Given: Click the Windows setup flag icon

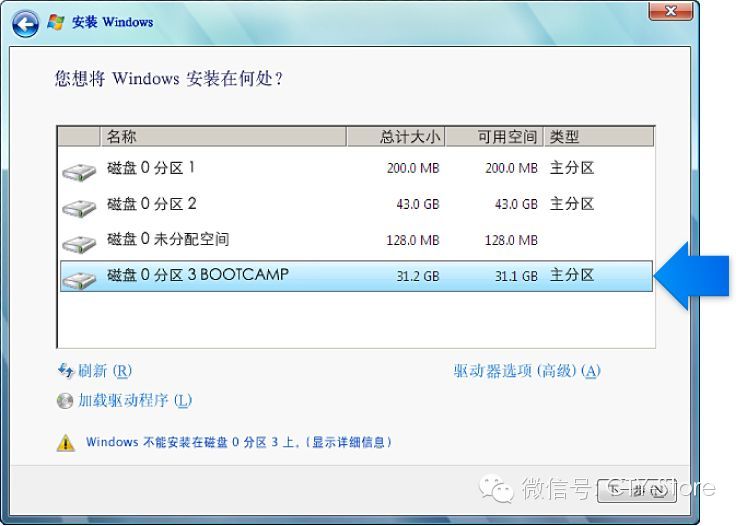Looking at the screenshot, I should point(56,22).
